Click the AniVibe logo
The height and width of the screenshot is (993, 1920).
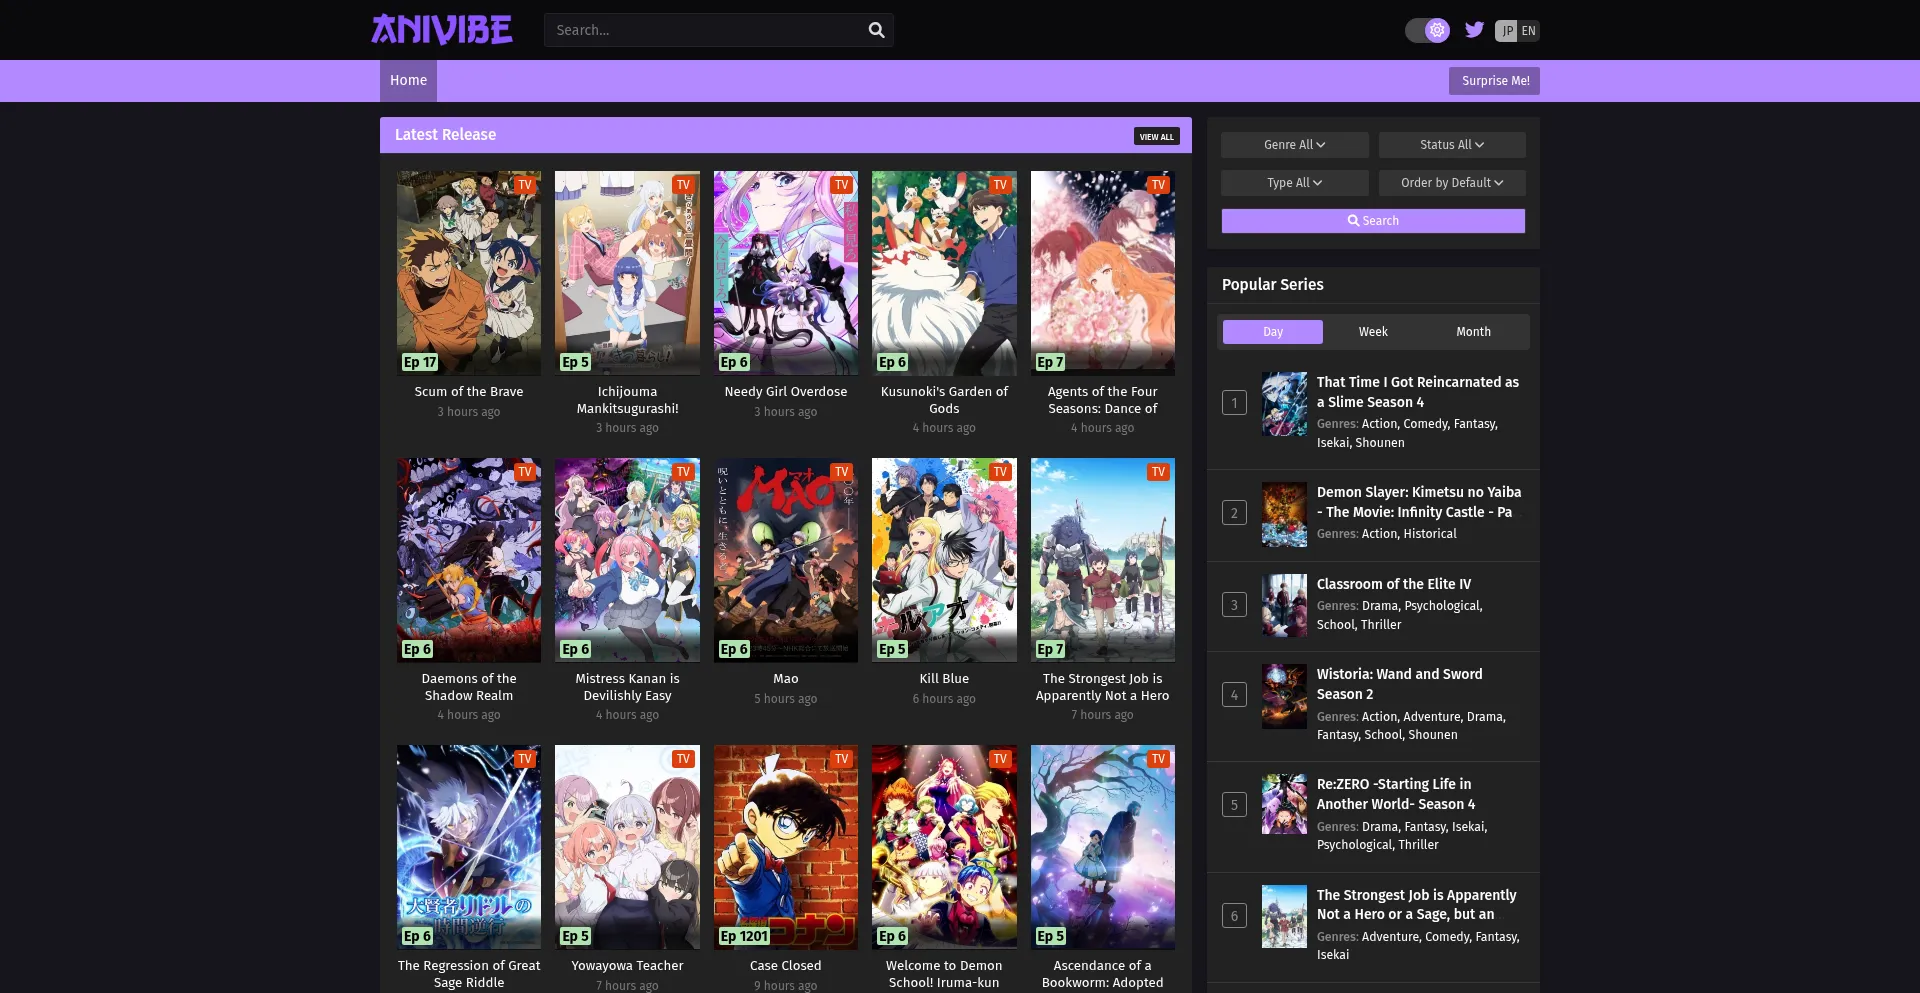click(442, 30)
